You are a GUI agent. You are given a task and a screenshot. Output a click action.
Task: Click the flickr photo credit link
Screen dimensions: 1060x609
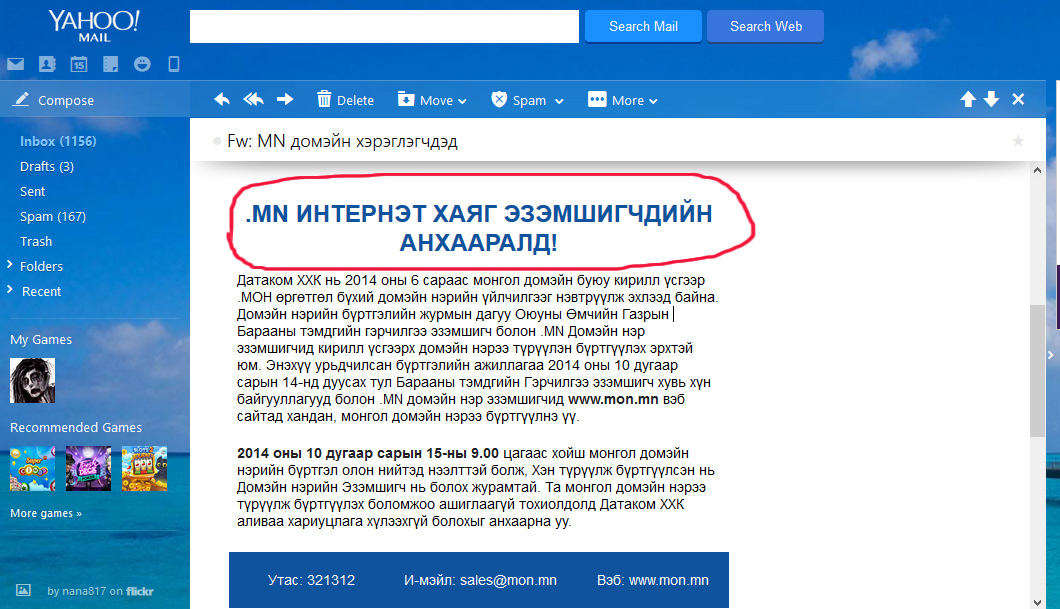click(140, 591)
